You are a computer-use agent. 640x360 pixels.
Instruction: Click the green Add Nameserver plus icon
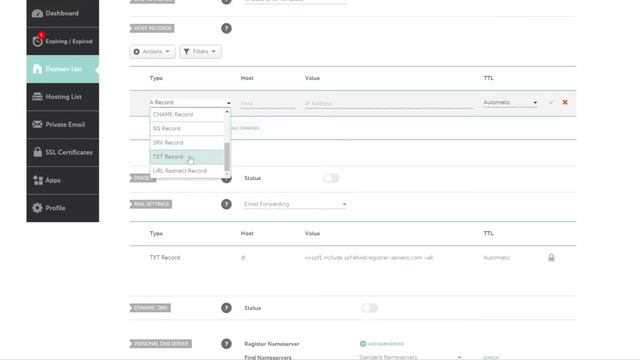(363, 344)
